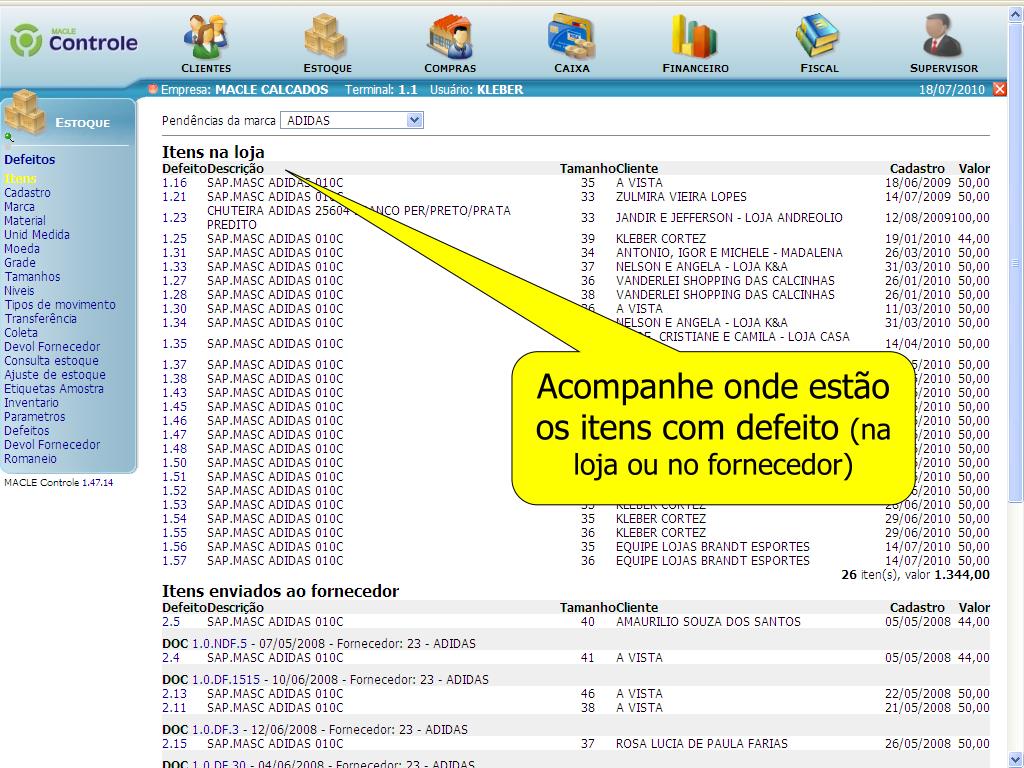
Task: Click the red close icon beside the date
Action: coord(999,89)
